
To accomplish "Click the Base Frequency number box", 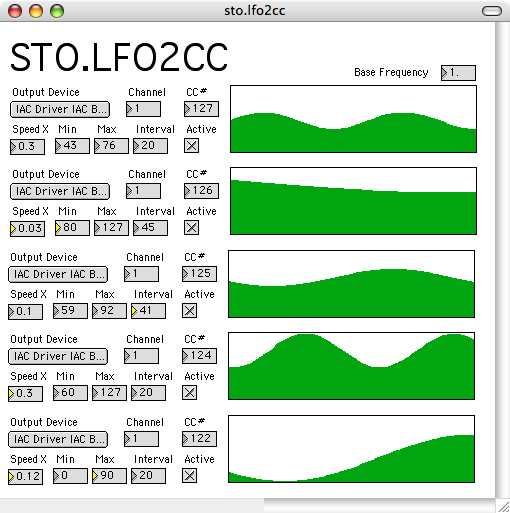I will [458, 73].
